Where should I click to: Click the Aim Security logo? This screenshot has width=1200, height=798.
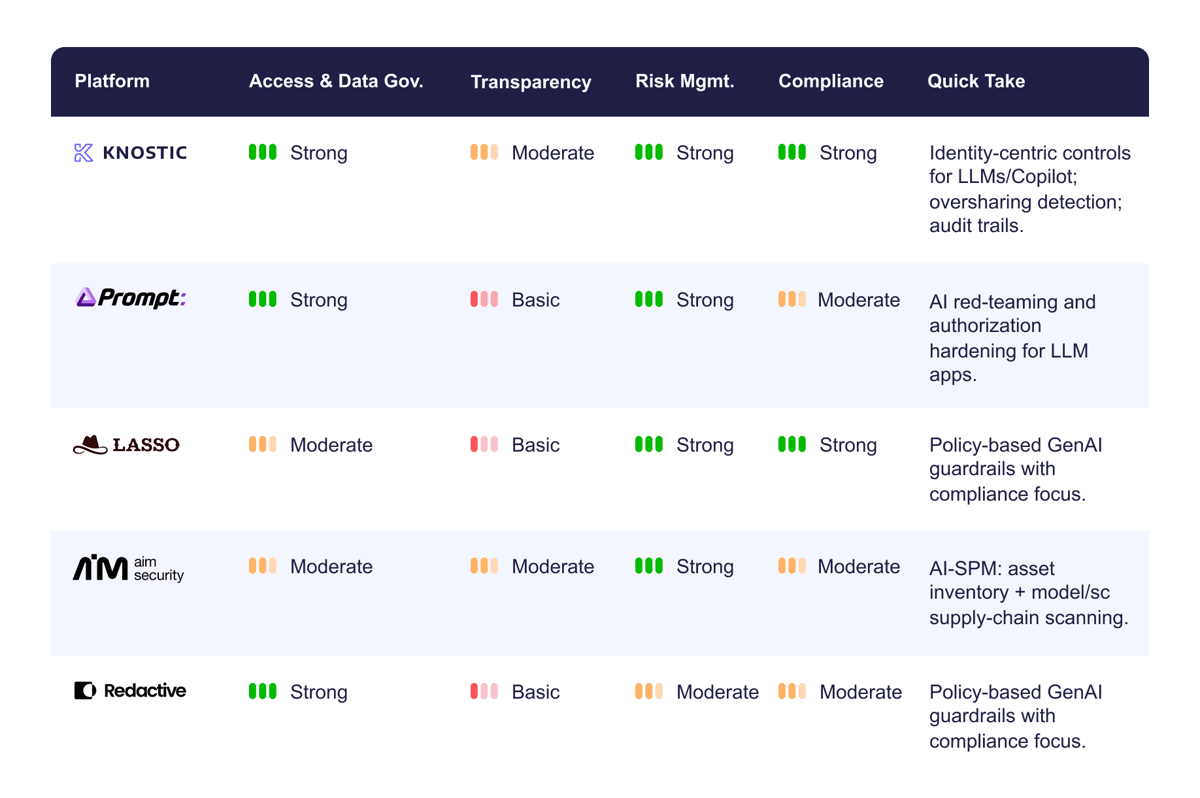tap(128, 568)
